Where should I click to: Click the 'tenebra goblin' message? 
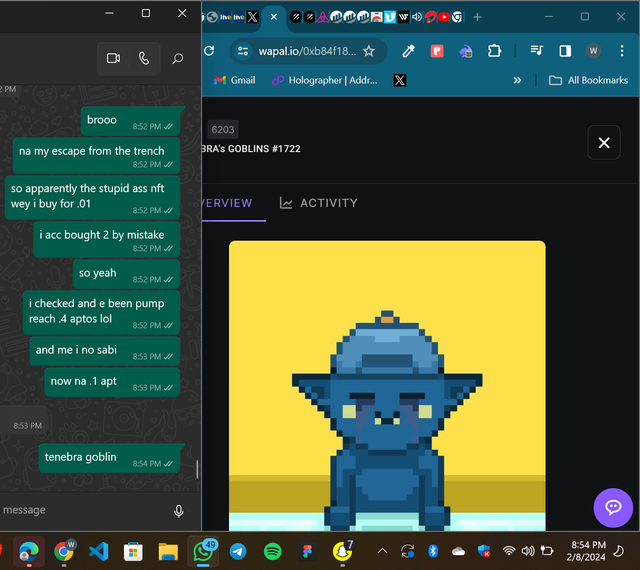click(109, 458)
